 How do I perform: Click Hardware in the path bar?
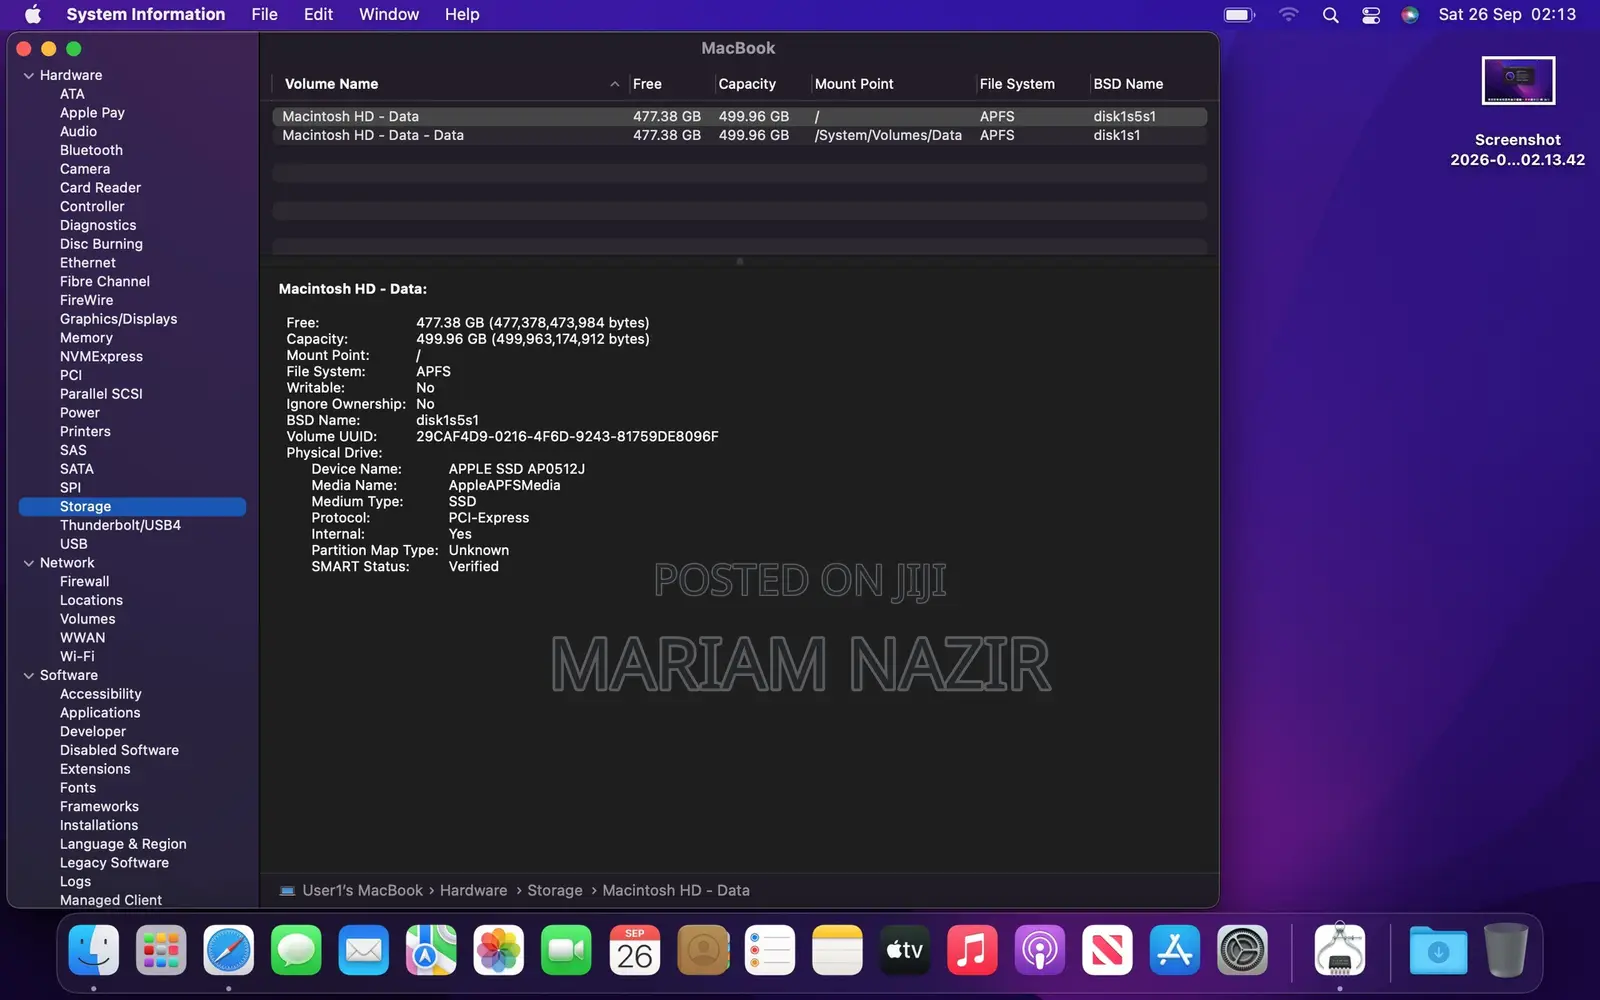473,890
